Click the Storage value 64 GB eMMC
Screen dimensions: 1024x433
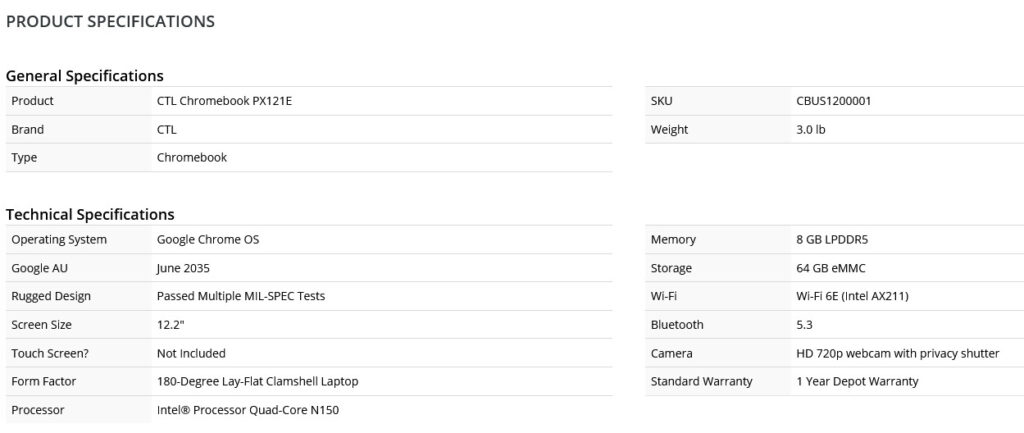(x=831, y=268)
